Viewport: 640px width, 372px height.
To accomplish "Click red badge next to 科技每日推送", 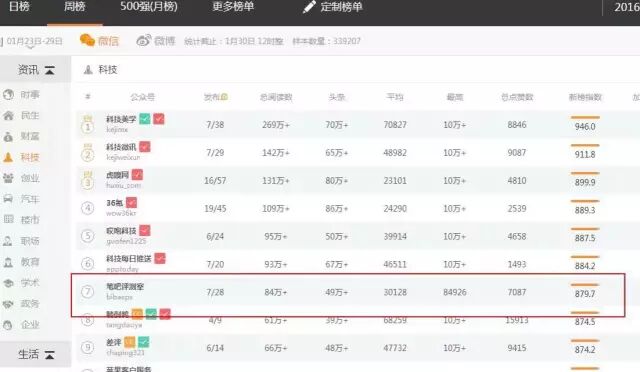I will 160,258.
